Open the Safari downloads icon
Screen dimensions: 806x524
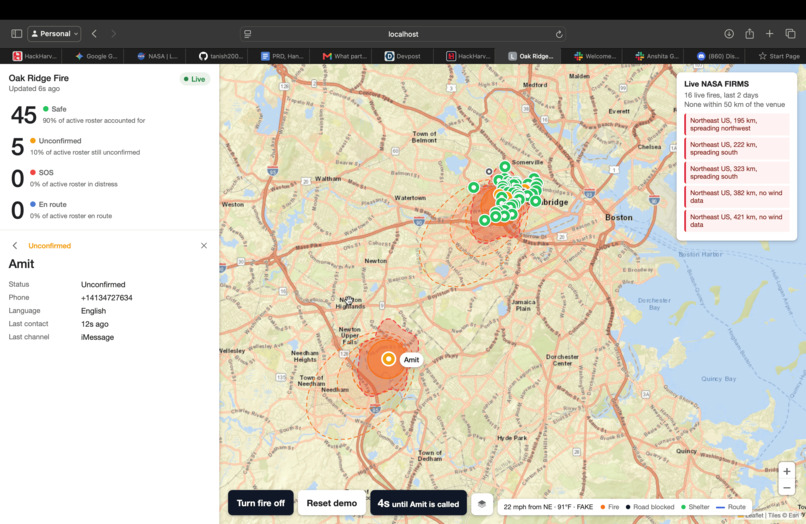tap(729, 33)
